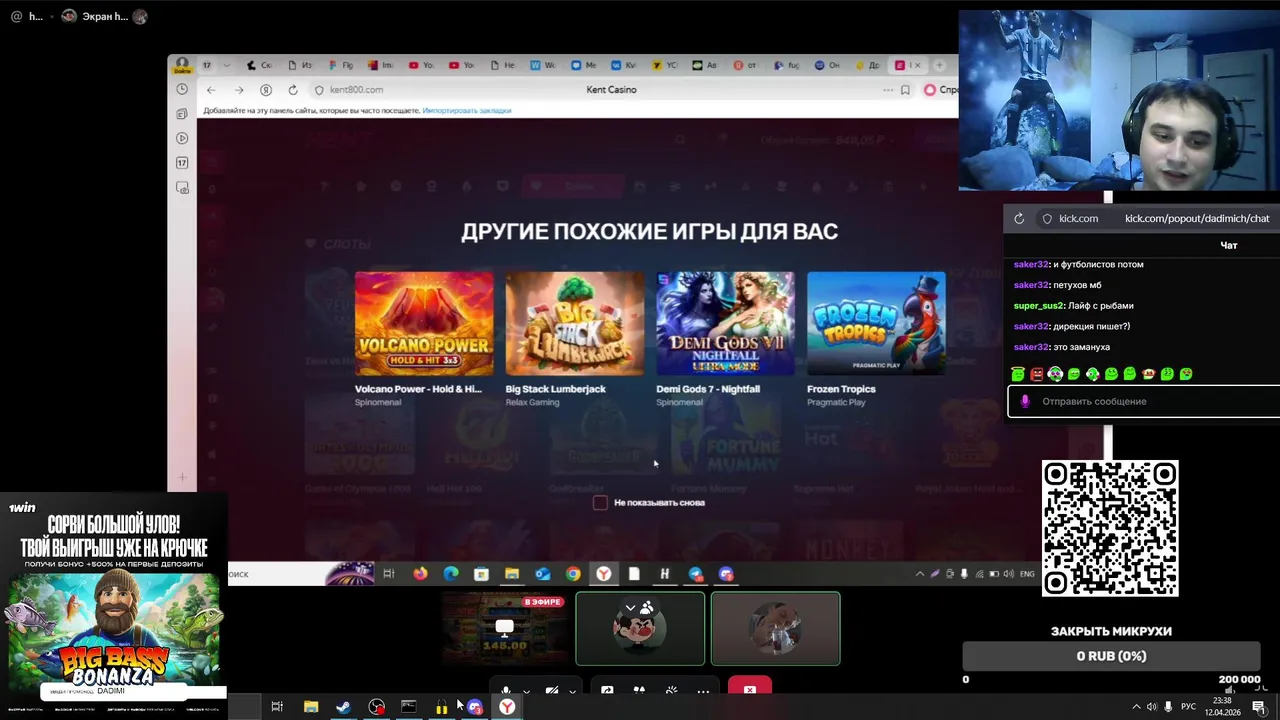The height and width of the screenshot is (720, 1280).
Task: Select the participant tile on the right
Action: pos(775,629)
